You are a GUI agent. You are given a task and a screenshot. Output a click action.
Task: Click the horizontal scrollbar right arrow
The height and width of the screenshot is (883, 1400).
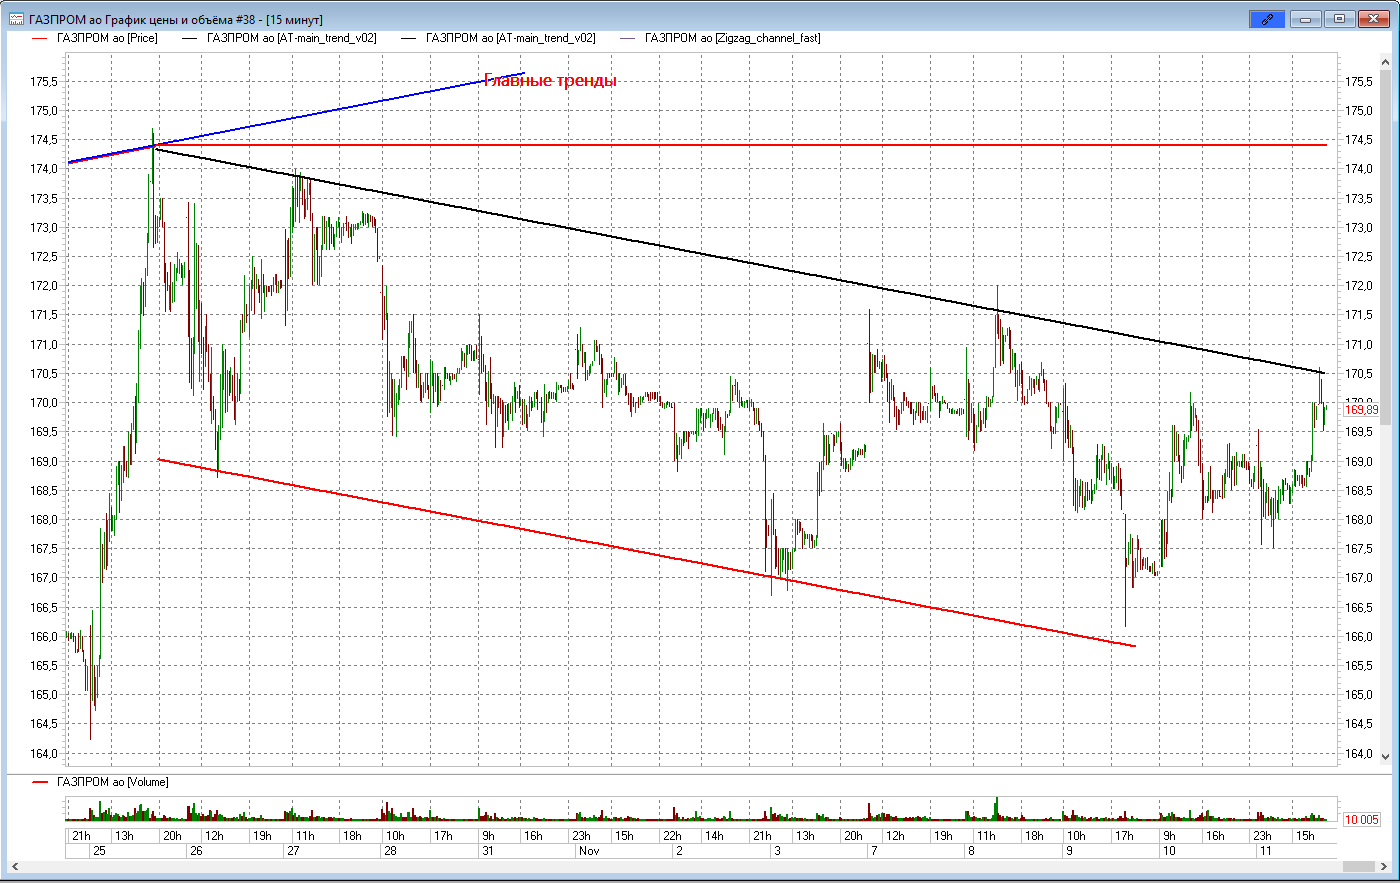(x=1385, y=866)
